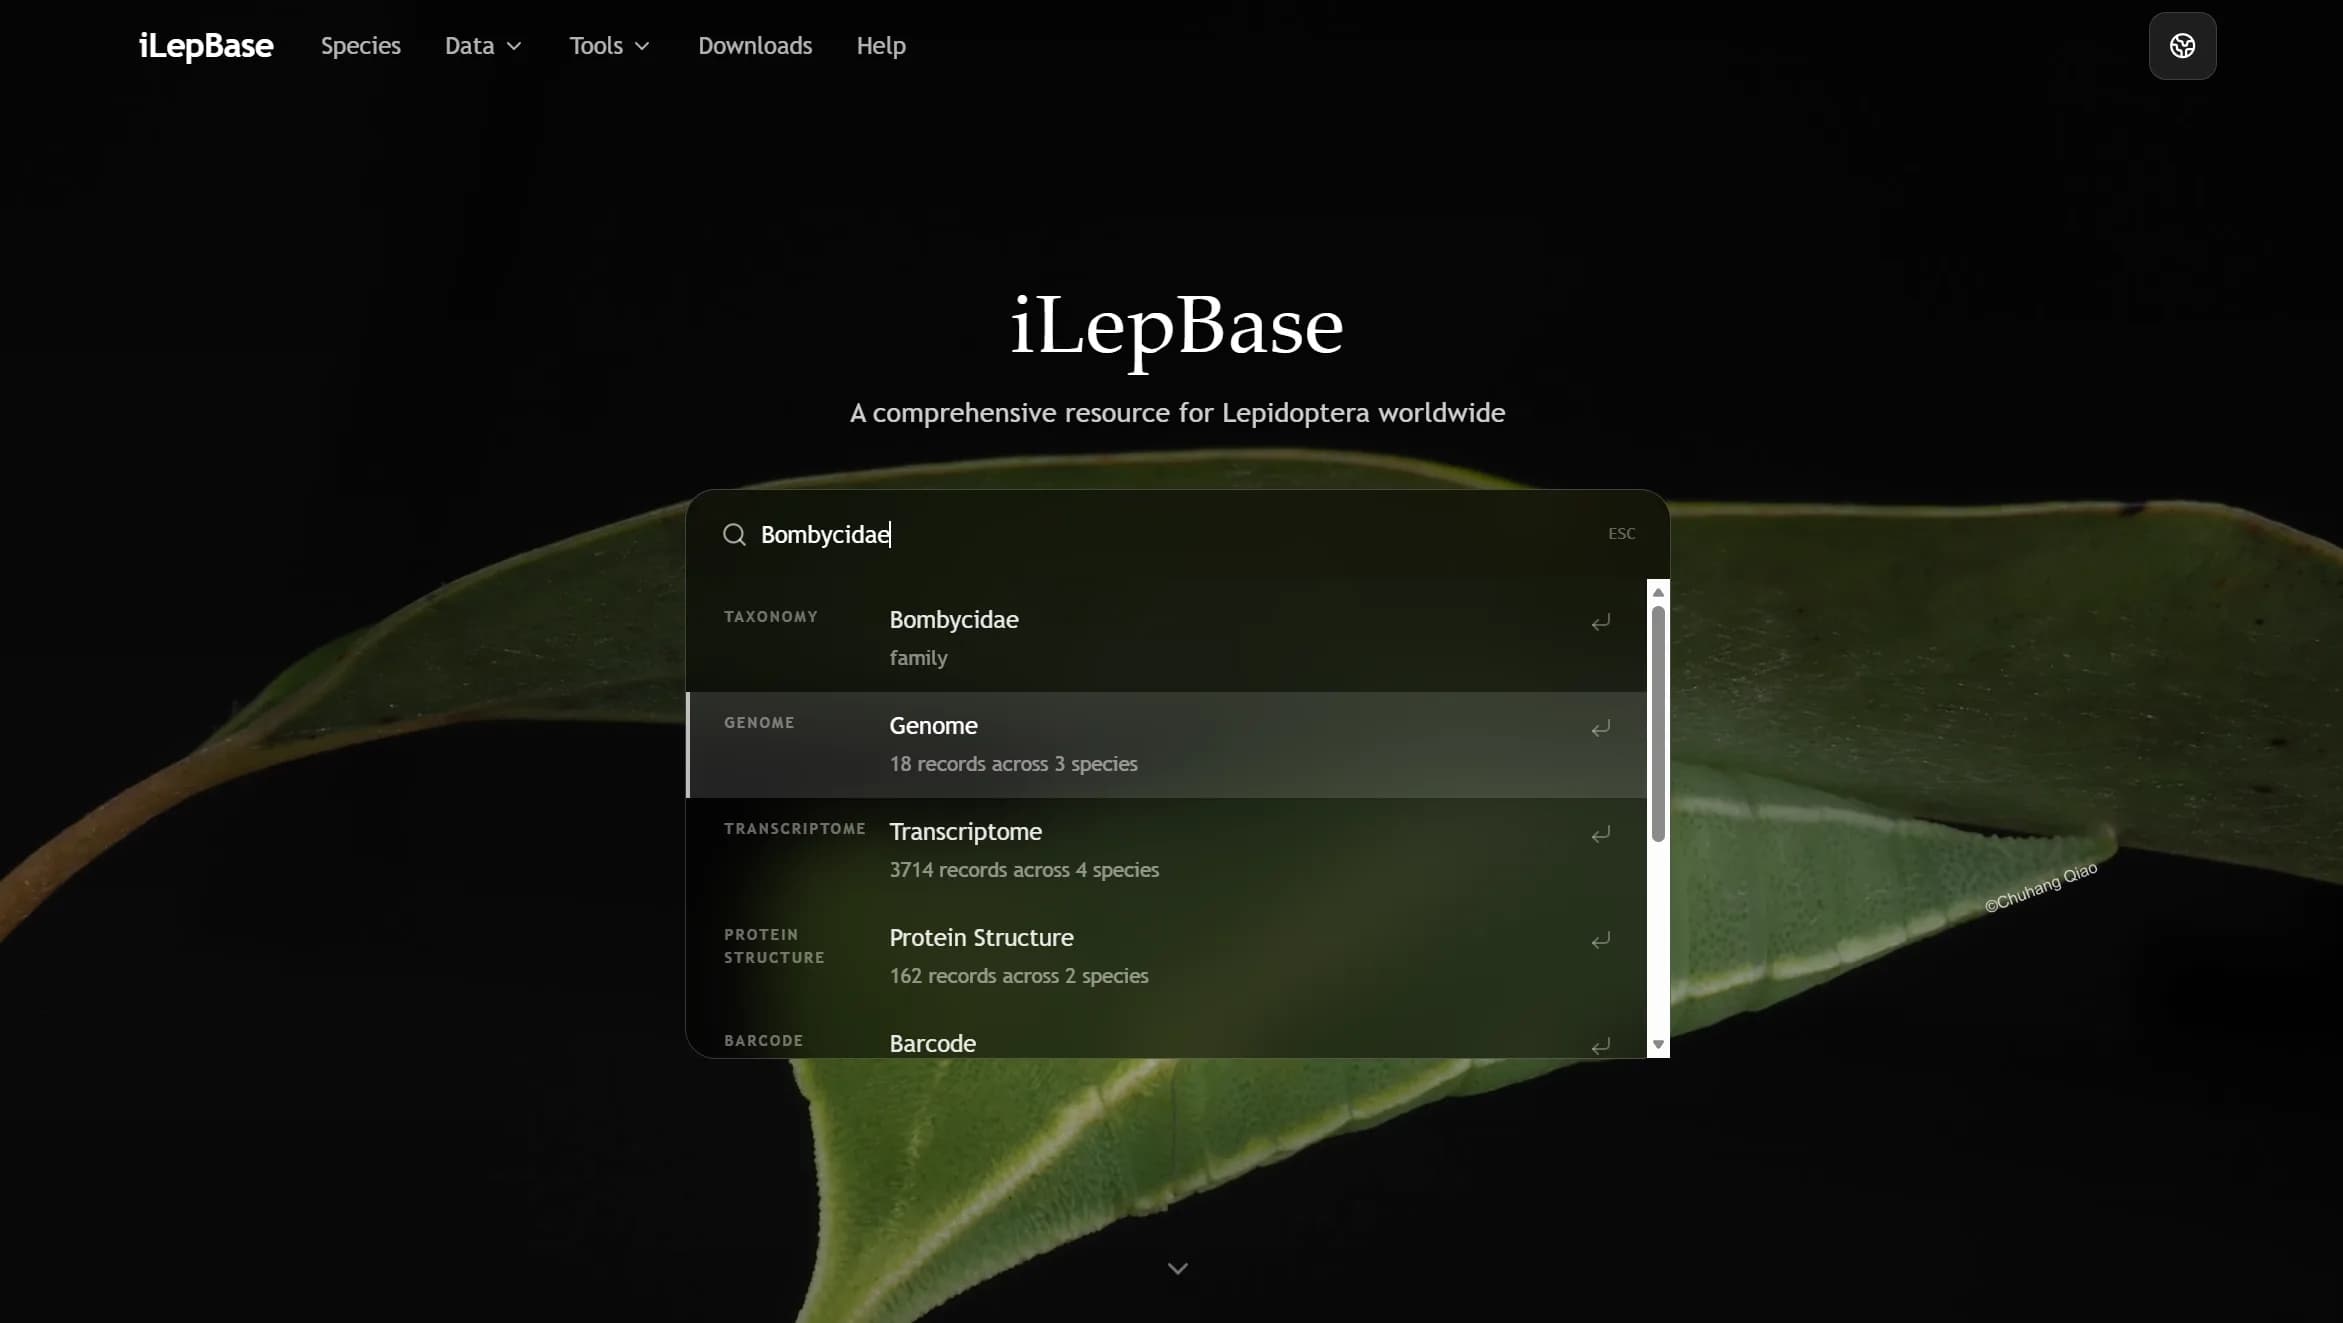Click enter icon on Bombycidae row
The image size is (2343, 1323).
[x=1600, y=622]
